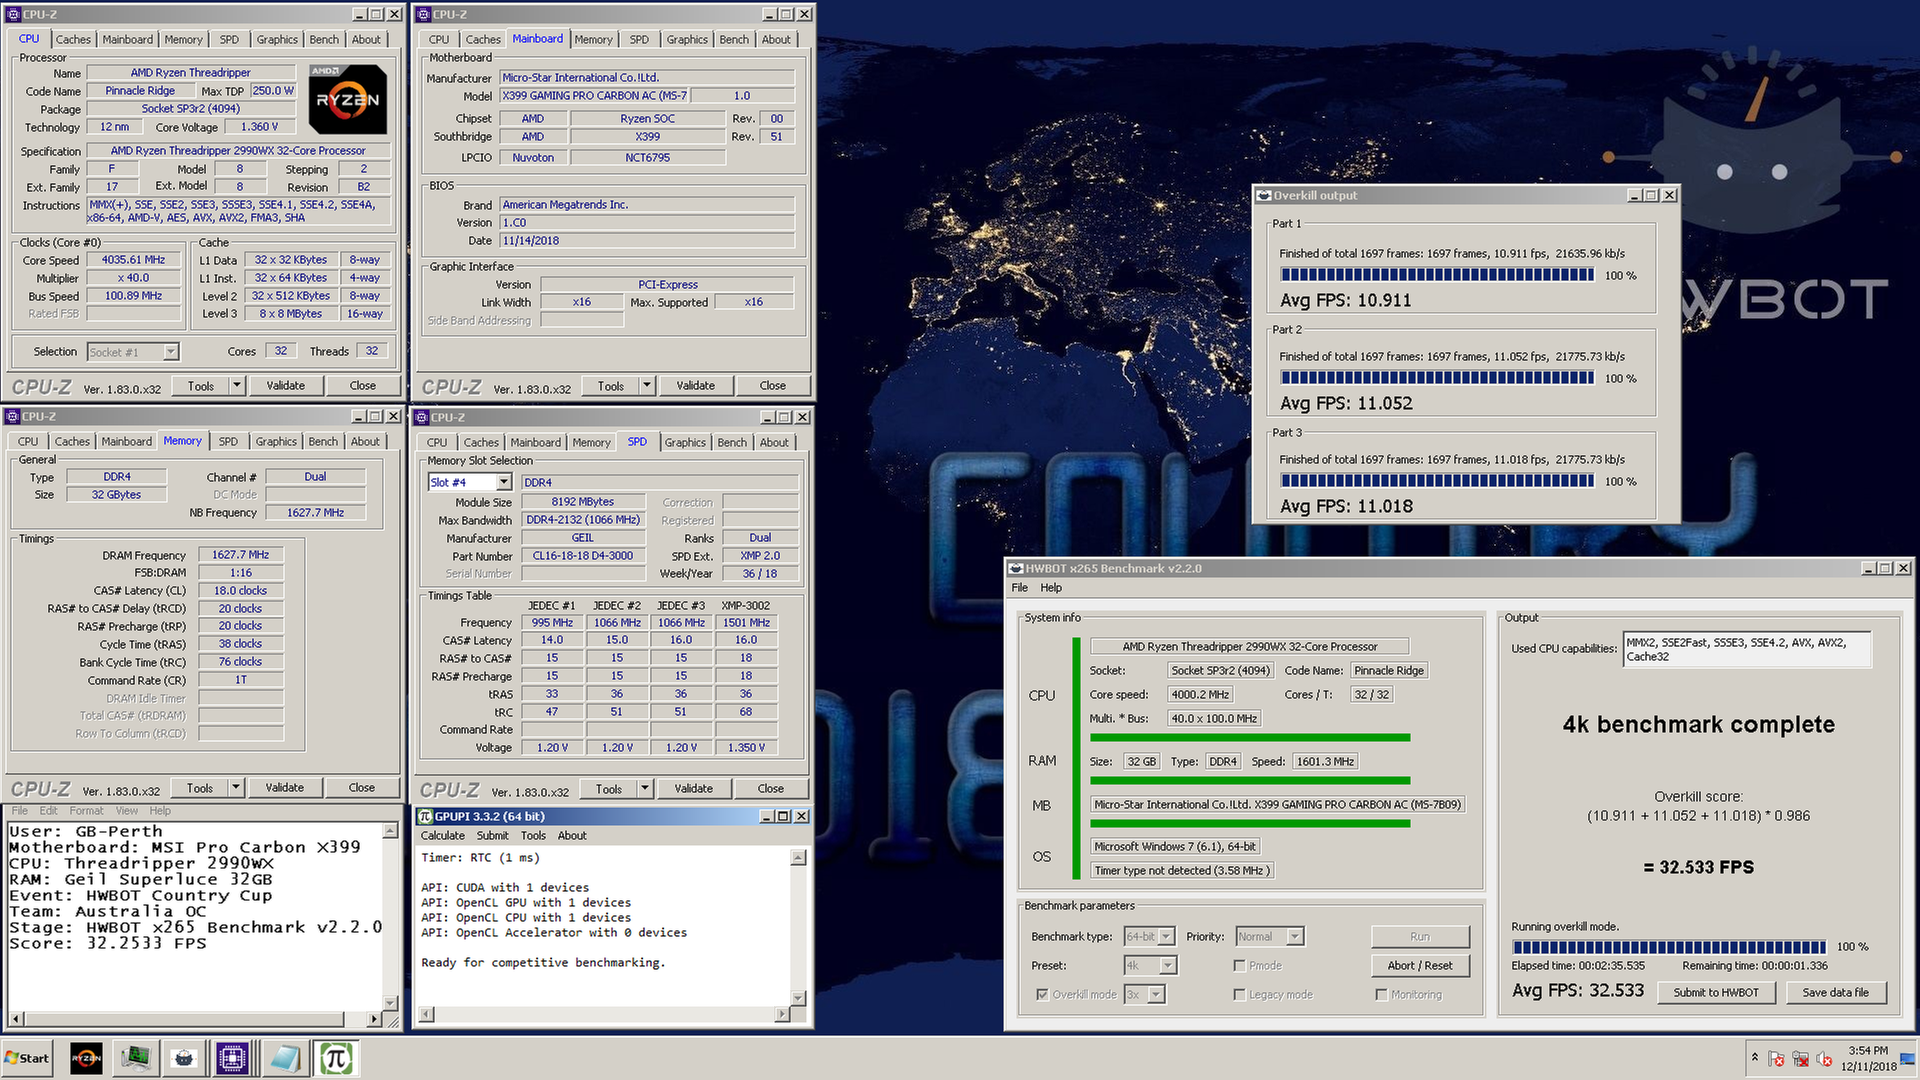1920x1080 pixels.
Task: Open the File menu in HWBOT x265 Benchmark
Action: [1019, 587]
